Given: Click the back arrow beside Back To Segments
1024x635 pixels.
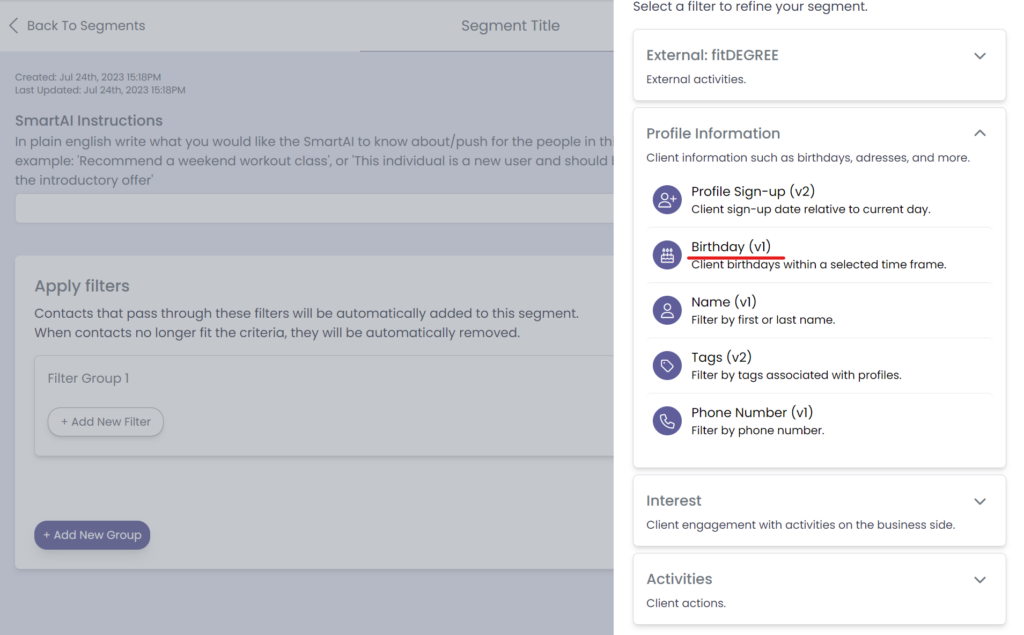Looking at the screenshot, I should tap(14, 26).
